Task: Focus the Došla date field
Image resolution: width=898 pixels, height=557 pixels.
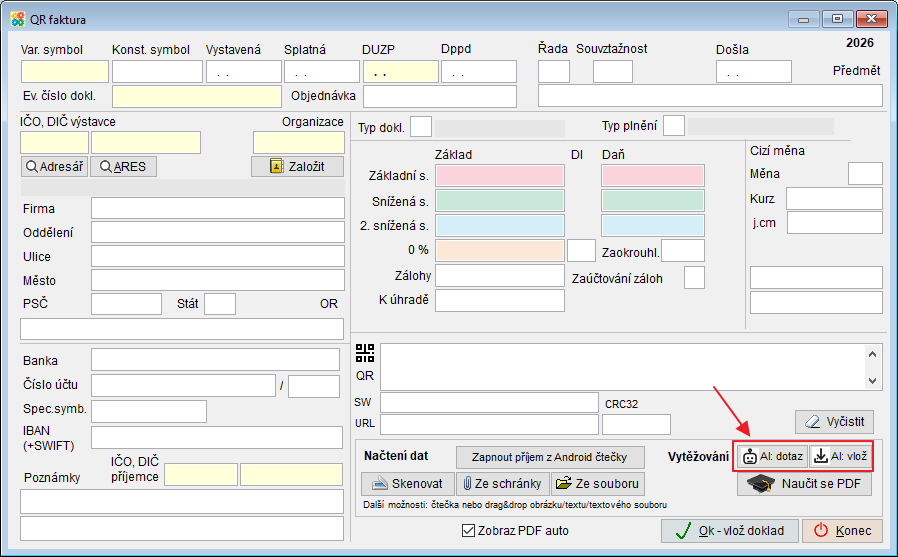Action: click(x=754, y=72)
